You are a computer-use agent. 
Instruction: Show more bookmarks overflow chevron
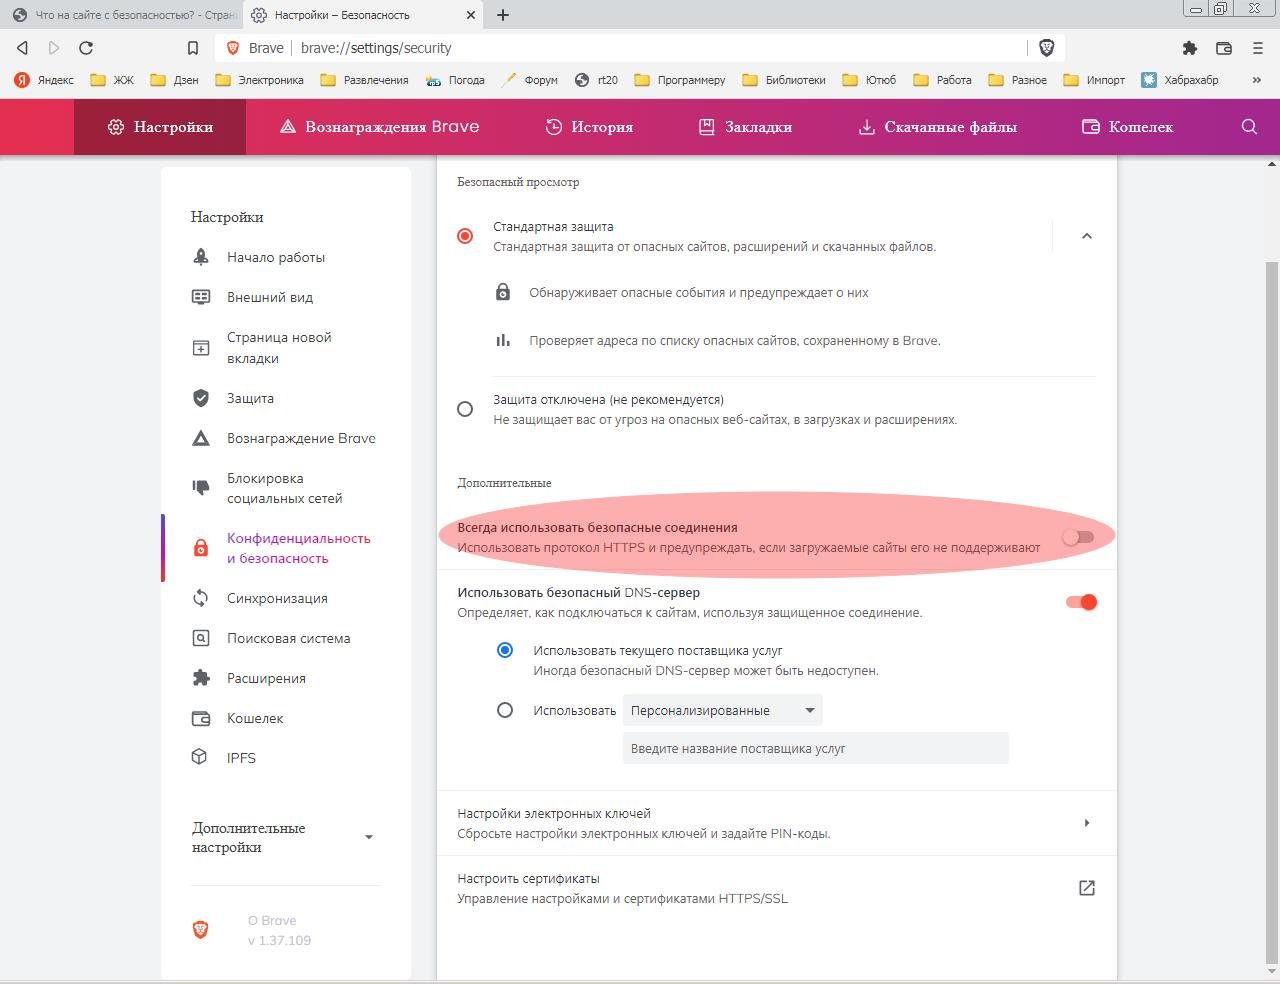click(1257, 80)
